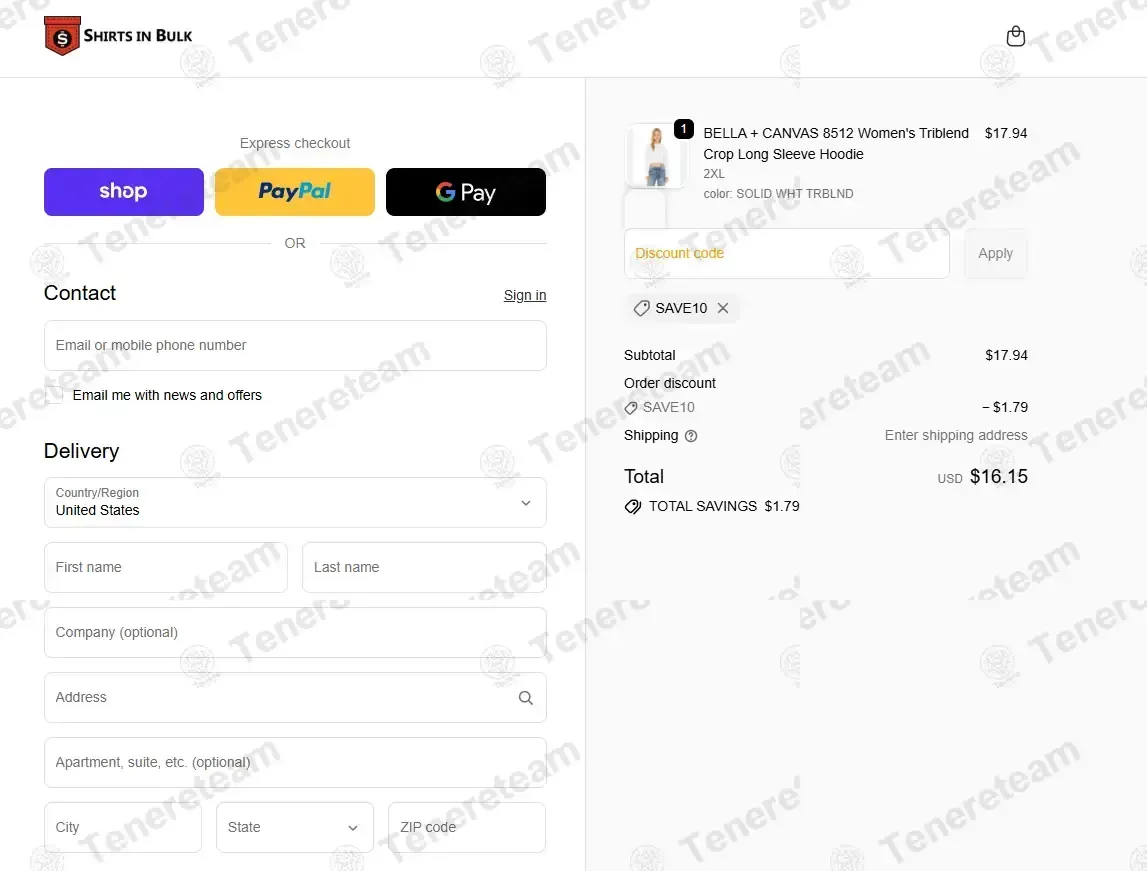Select Google Pay express checkout
The image size is (1147, 871).
pos(466,192)
